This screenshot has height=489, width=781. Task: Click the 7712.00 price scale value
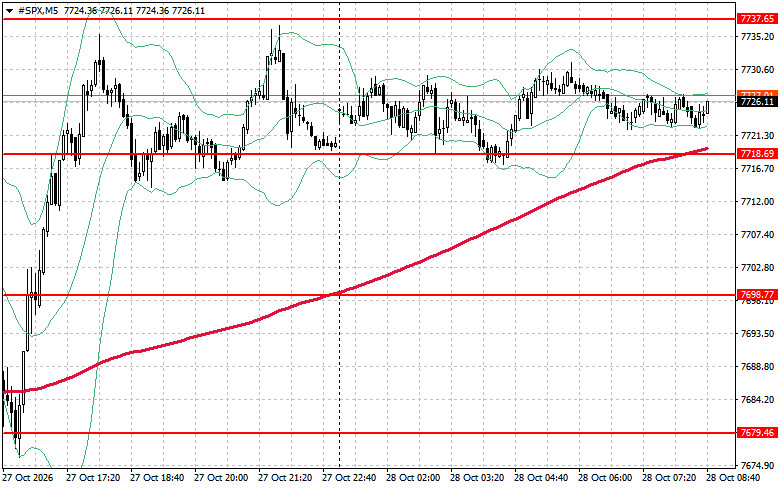(758, 202)
